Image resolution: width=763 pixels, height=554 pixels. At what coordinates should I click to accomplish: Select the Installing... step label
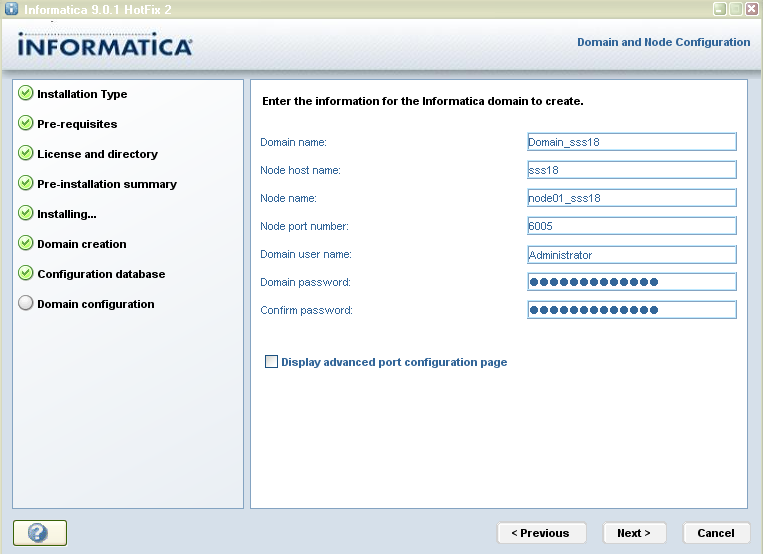67,214
